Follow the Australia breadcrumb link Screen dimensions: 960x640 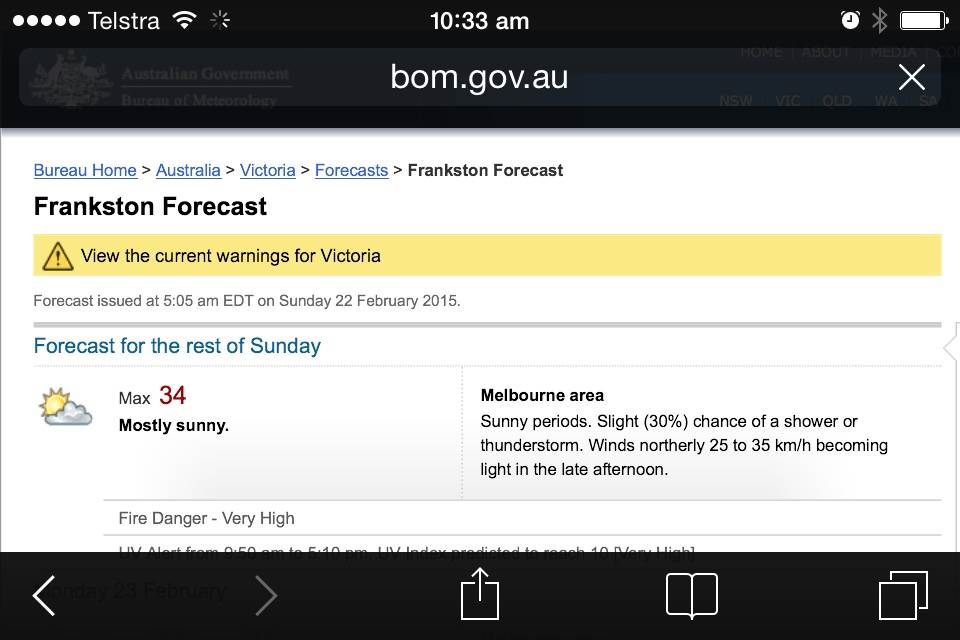point(188,170)
